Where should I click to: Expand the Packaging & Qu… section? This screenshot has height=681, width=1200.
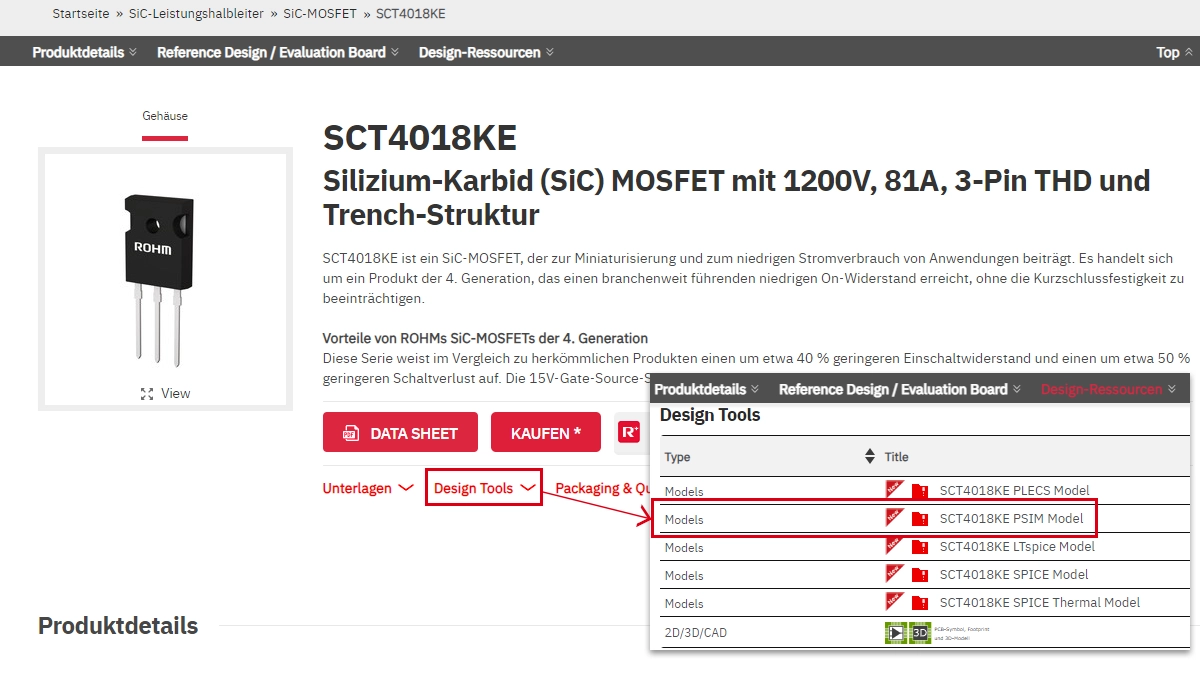click(602, 488)
